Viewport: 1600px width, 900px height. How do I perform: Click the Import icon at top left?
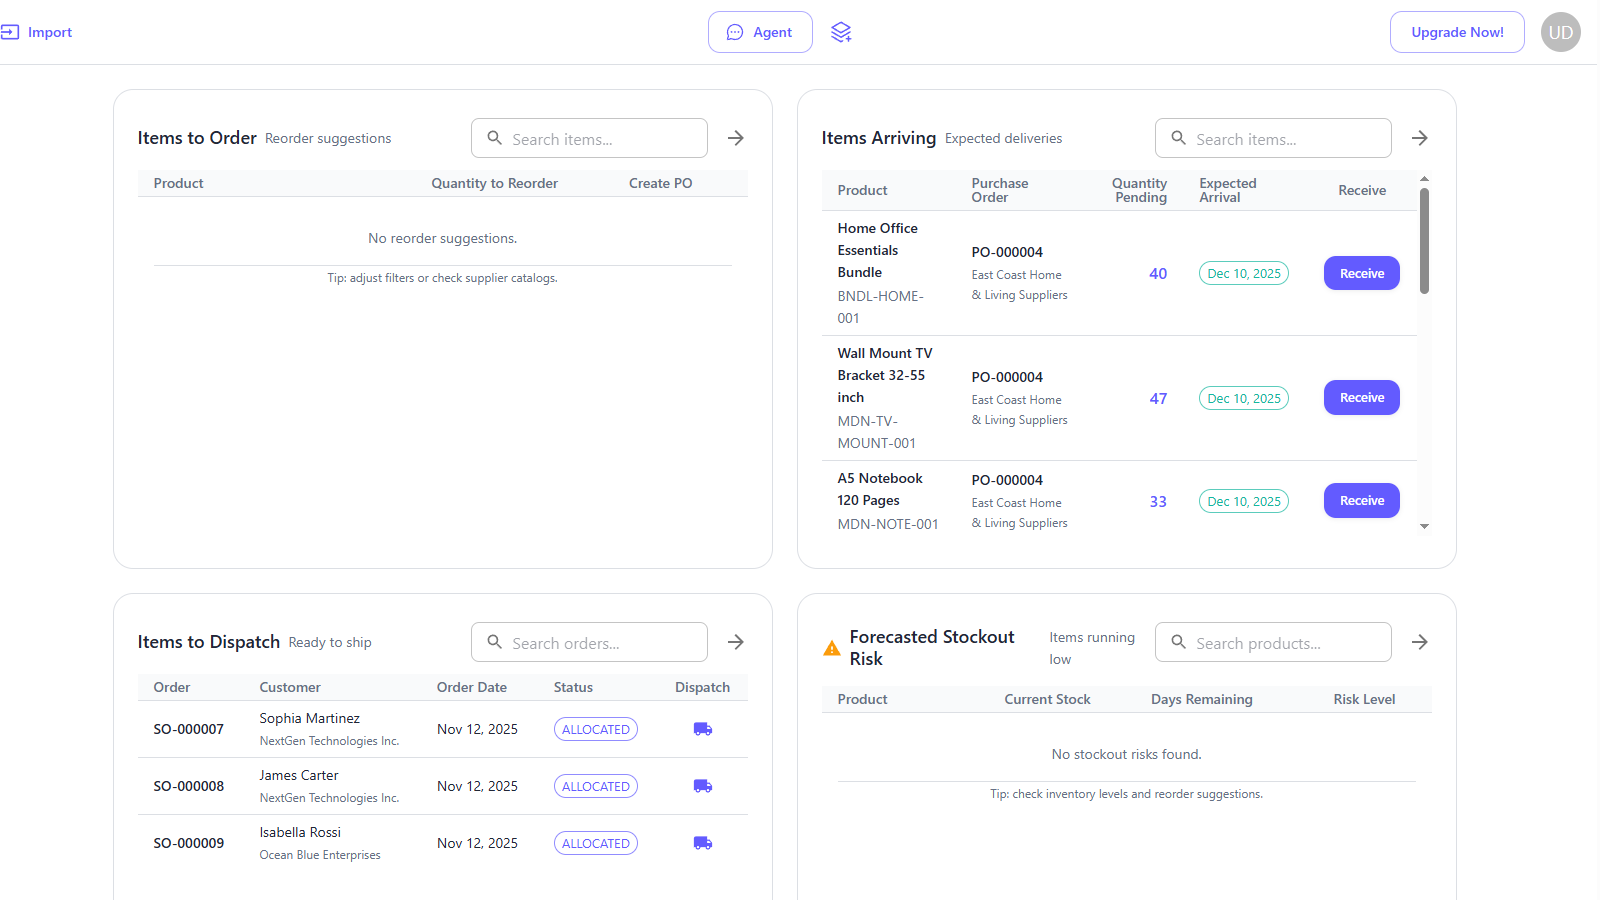[10, 32]
